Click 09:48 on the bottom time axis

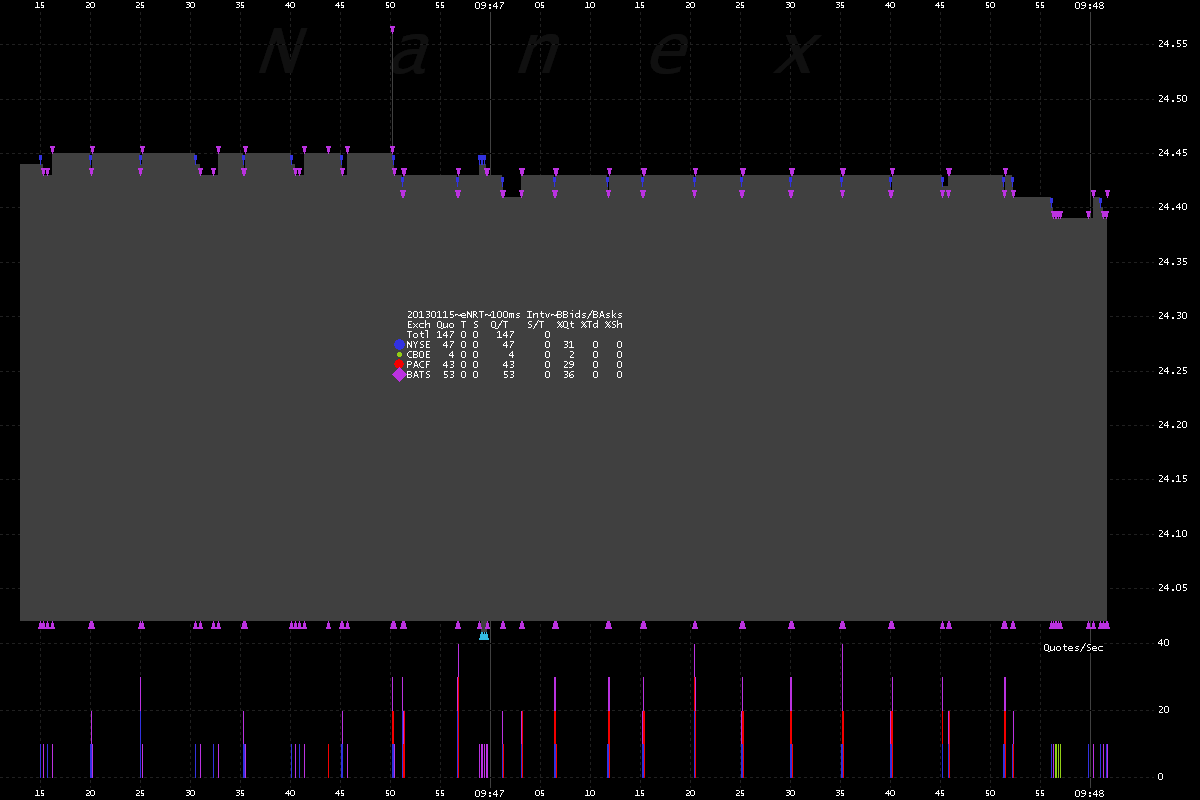pyautogui.click(x=1089, y=792)
